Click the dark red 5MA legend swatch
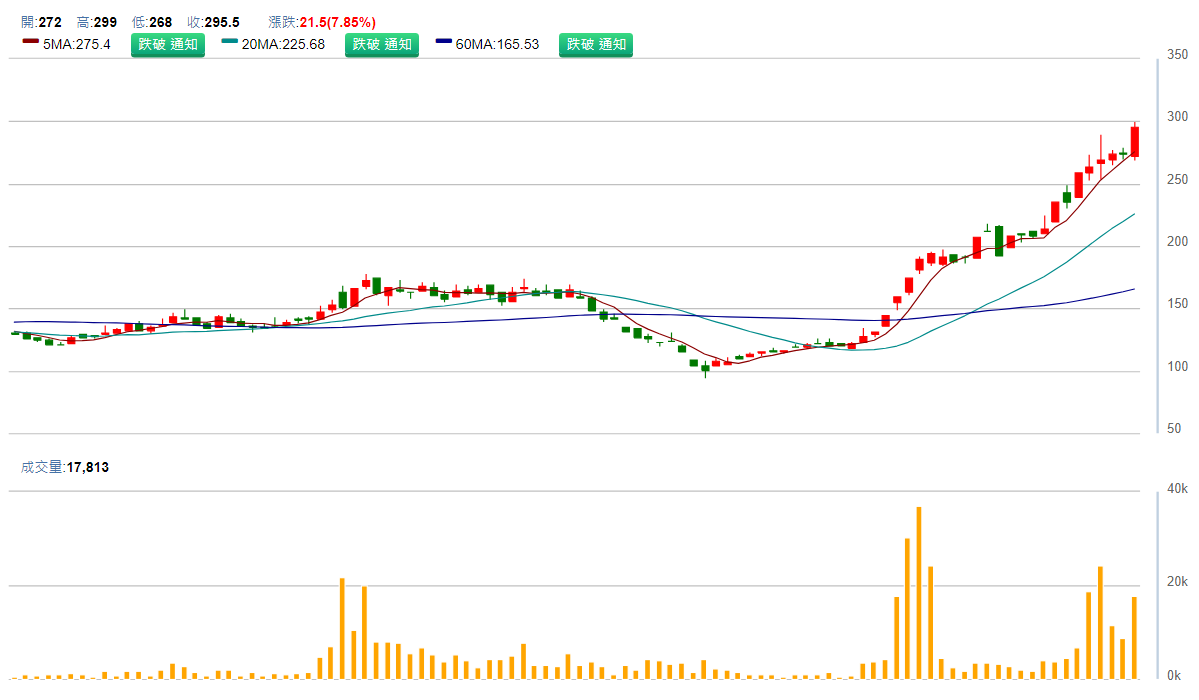 tap(30, 41)
